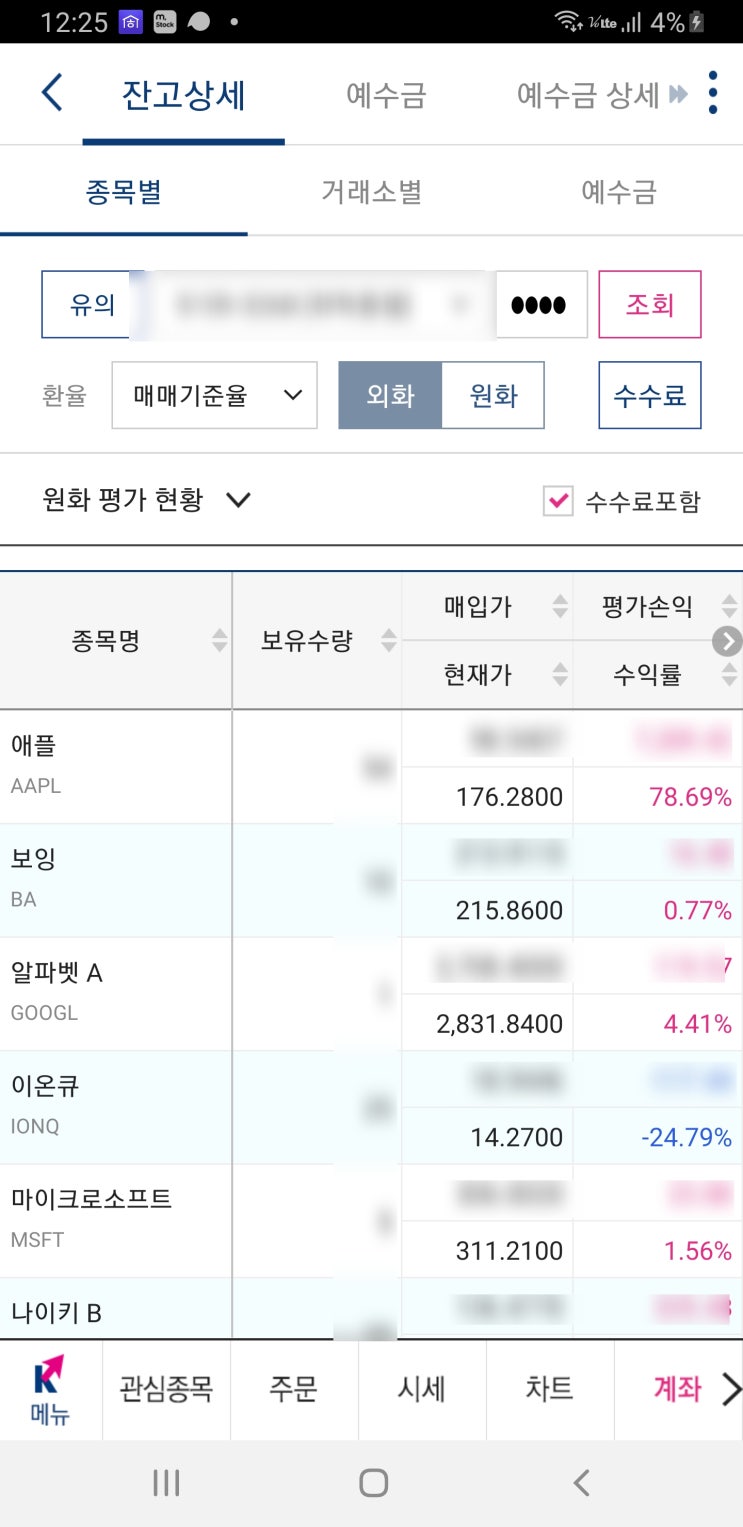Switch to 원화 currency toggle
The image size is (743, 1527).
pyautogui.click(x=493, y=395)
